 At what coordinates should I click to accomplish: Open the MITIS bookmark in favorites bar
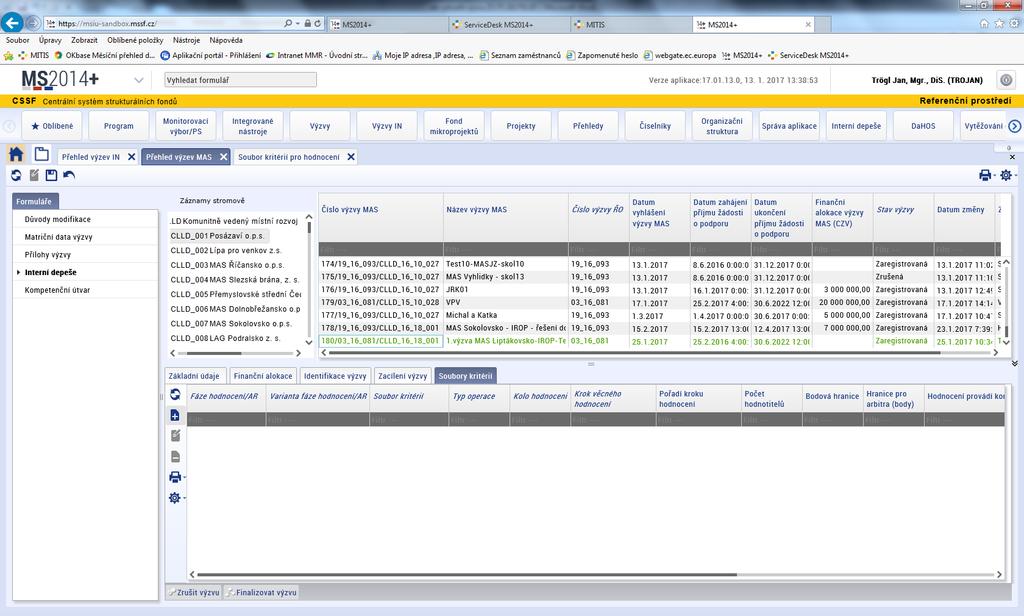[34, 56]
